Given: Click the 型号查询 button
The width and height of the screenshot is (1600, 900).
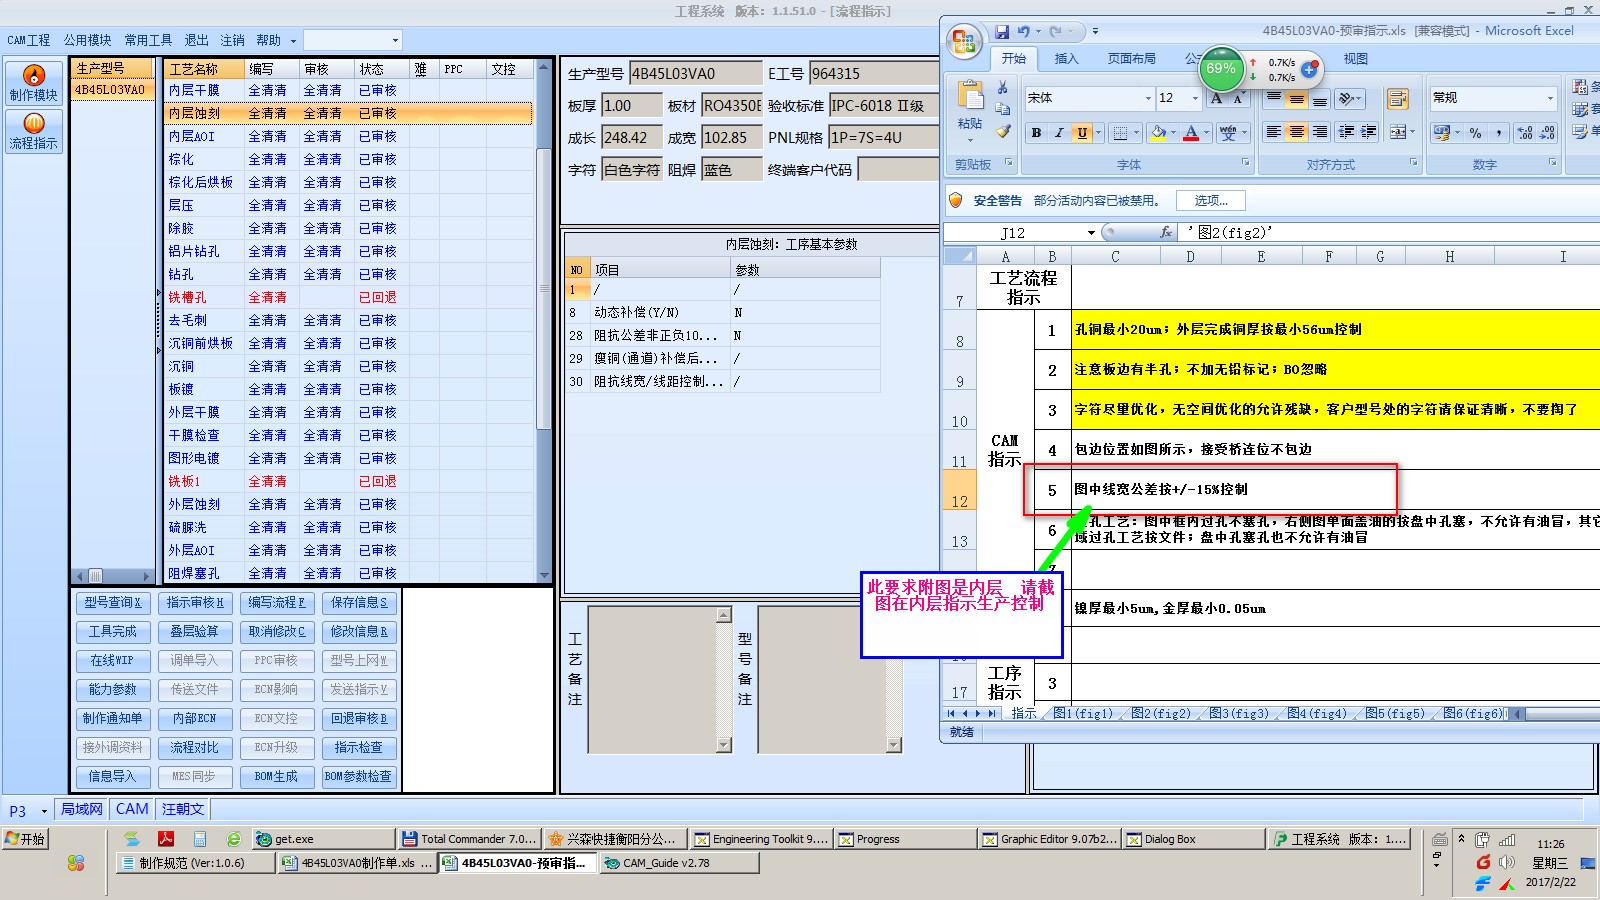Looking at the screenshot, I should pyautogui.click(x=113, y=602).
